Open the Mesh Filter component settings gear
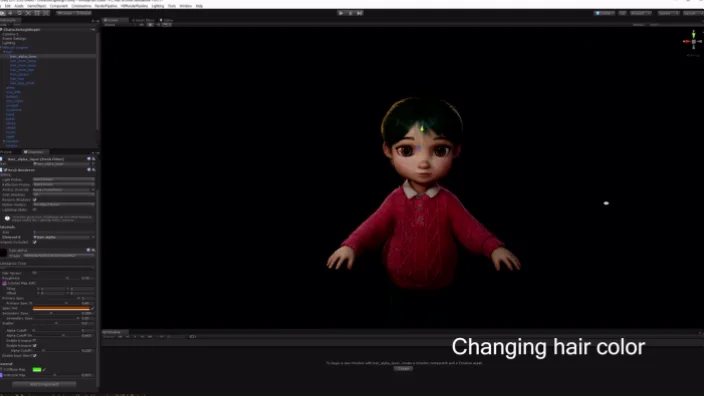704x397 pixels. tap(93, 159)
